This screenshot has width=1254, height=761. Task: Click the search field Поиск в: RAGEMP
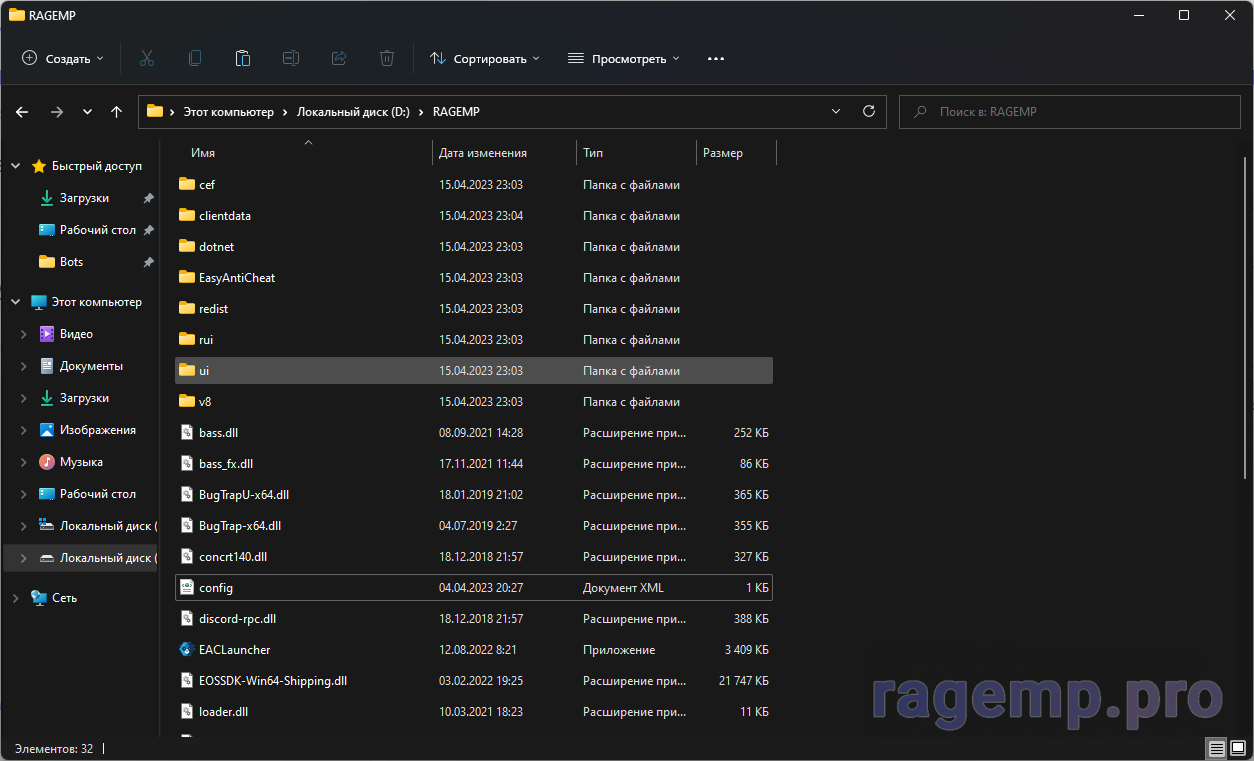click(1070, 112)
